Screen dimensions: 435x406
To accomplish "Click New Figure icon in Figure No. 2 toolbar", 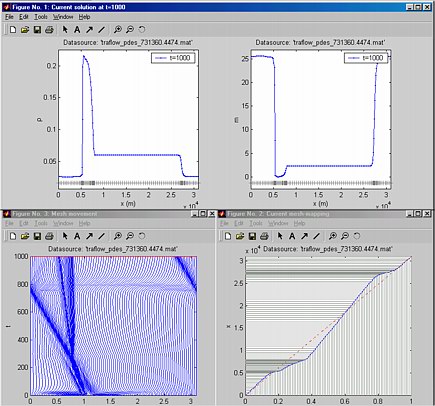I will coord(228,236).
